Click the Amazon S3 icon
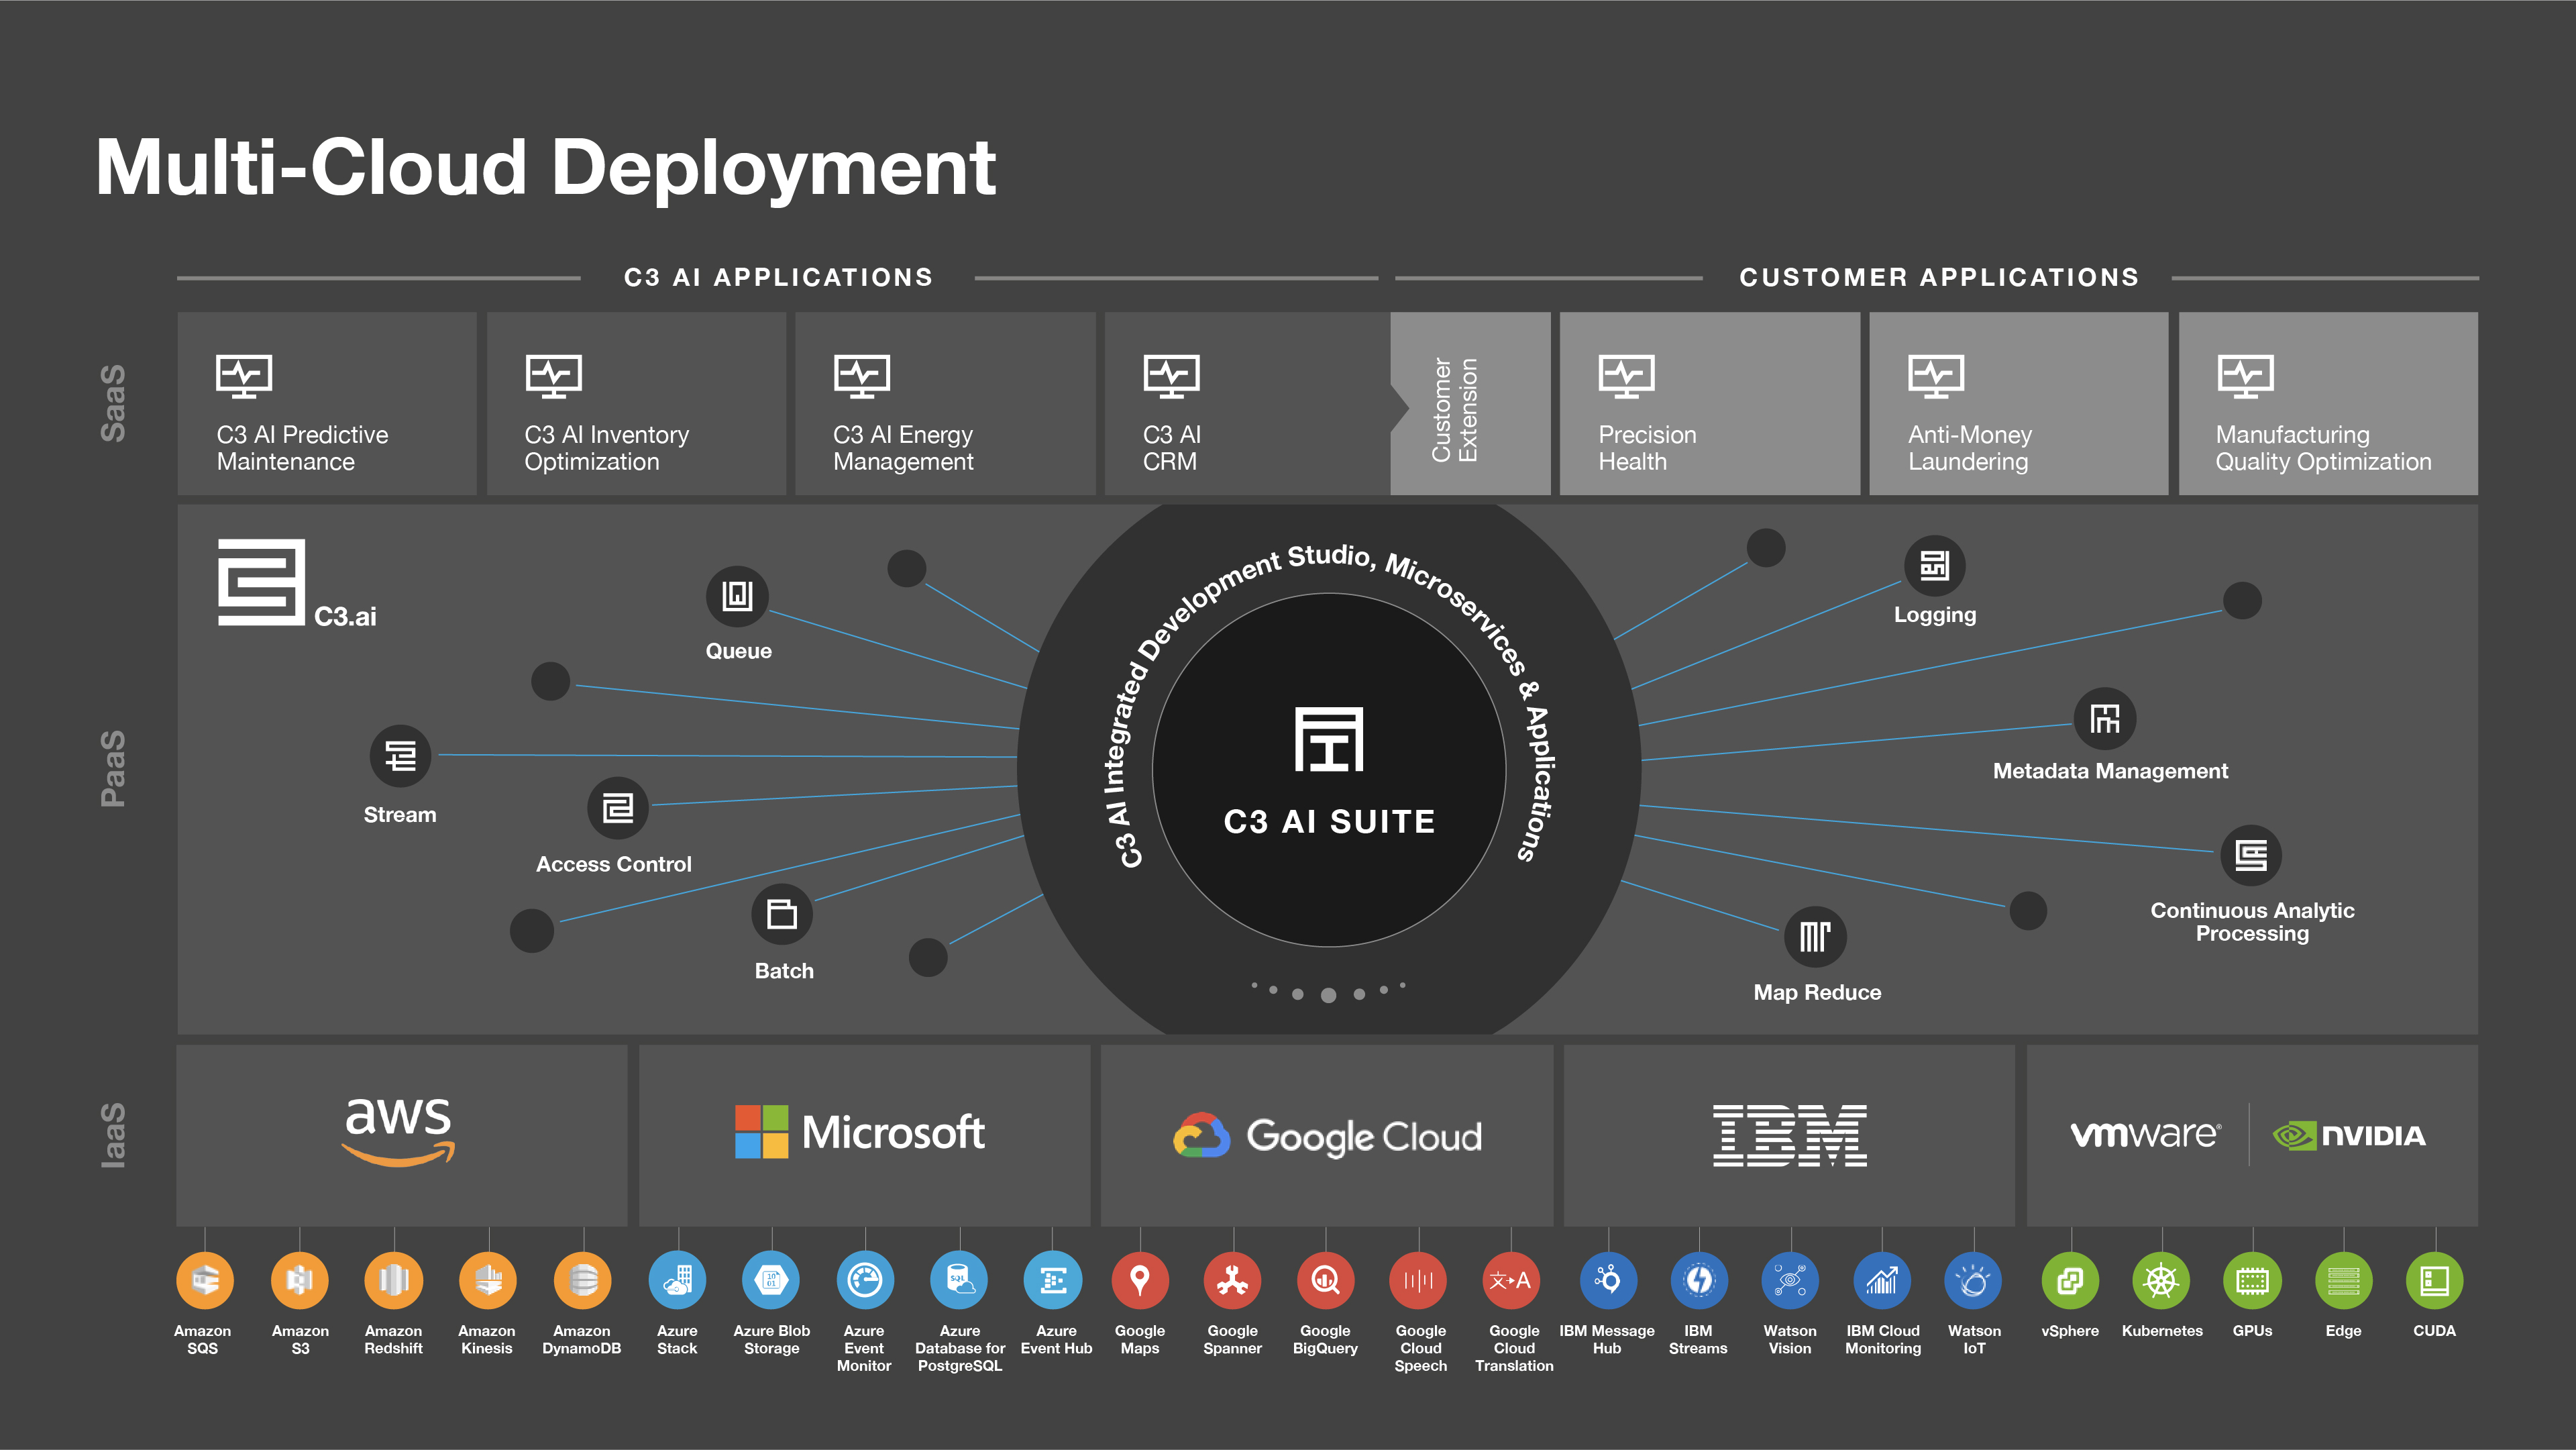The height and width of the screenshot is (1450, 2576). (x=299, y=1280)
